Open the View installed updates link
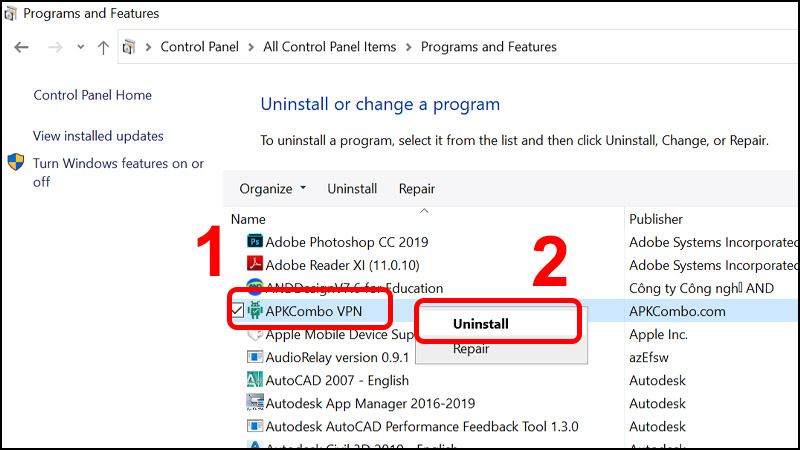Viewport: 800px width, 450px height. (98, 136)
